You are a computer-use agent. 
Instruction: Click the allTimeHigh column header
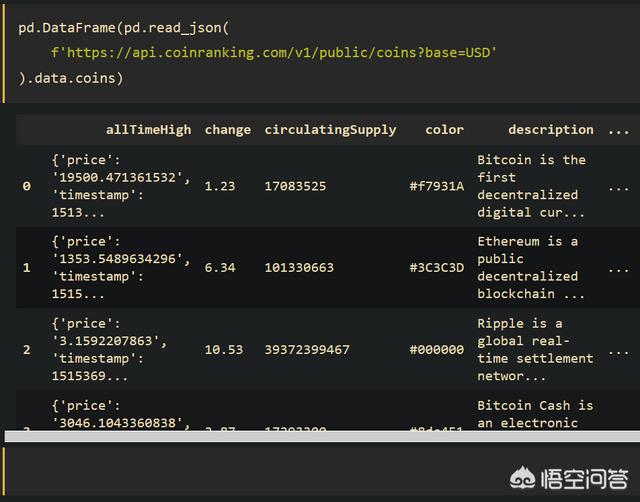coord(148,130)
